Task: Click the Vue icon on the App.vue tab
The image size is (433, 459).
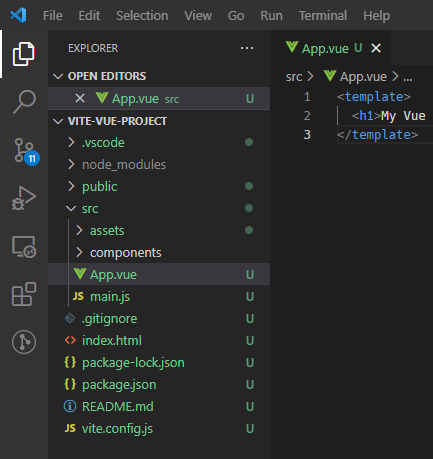Action: 292,47
